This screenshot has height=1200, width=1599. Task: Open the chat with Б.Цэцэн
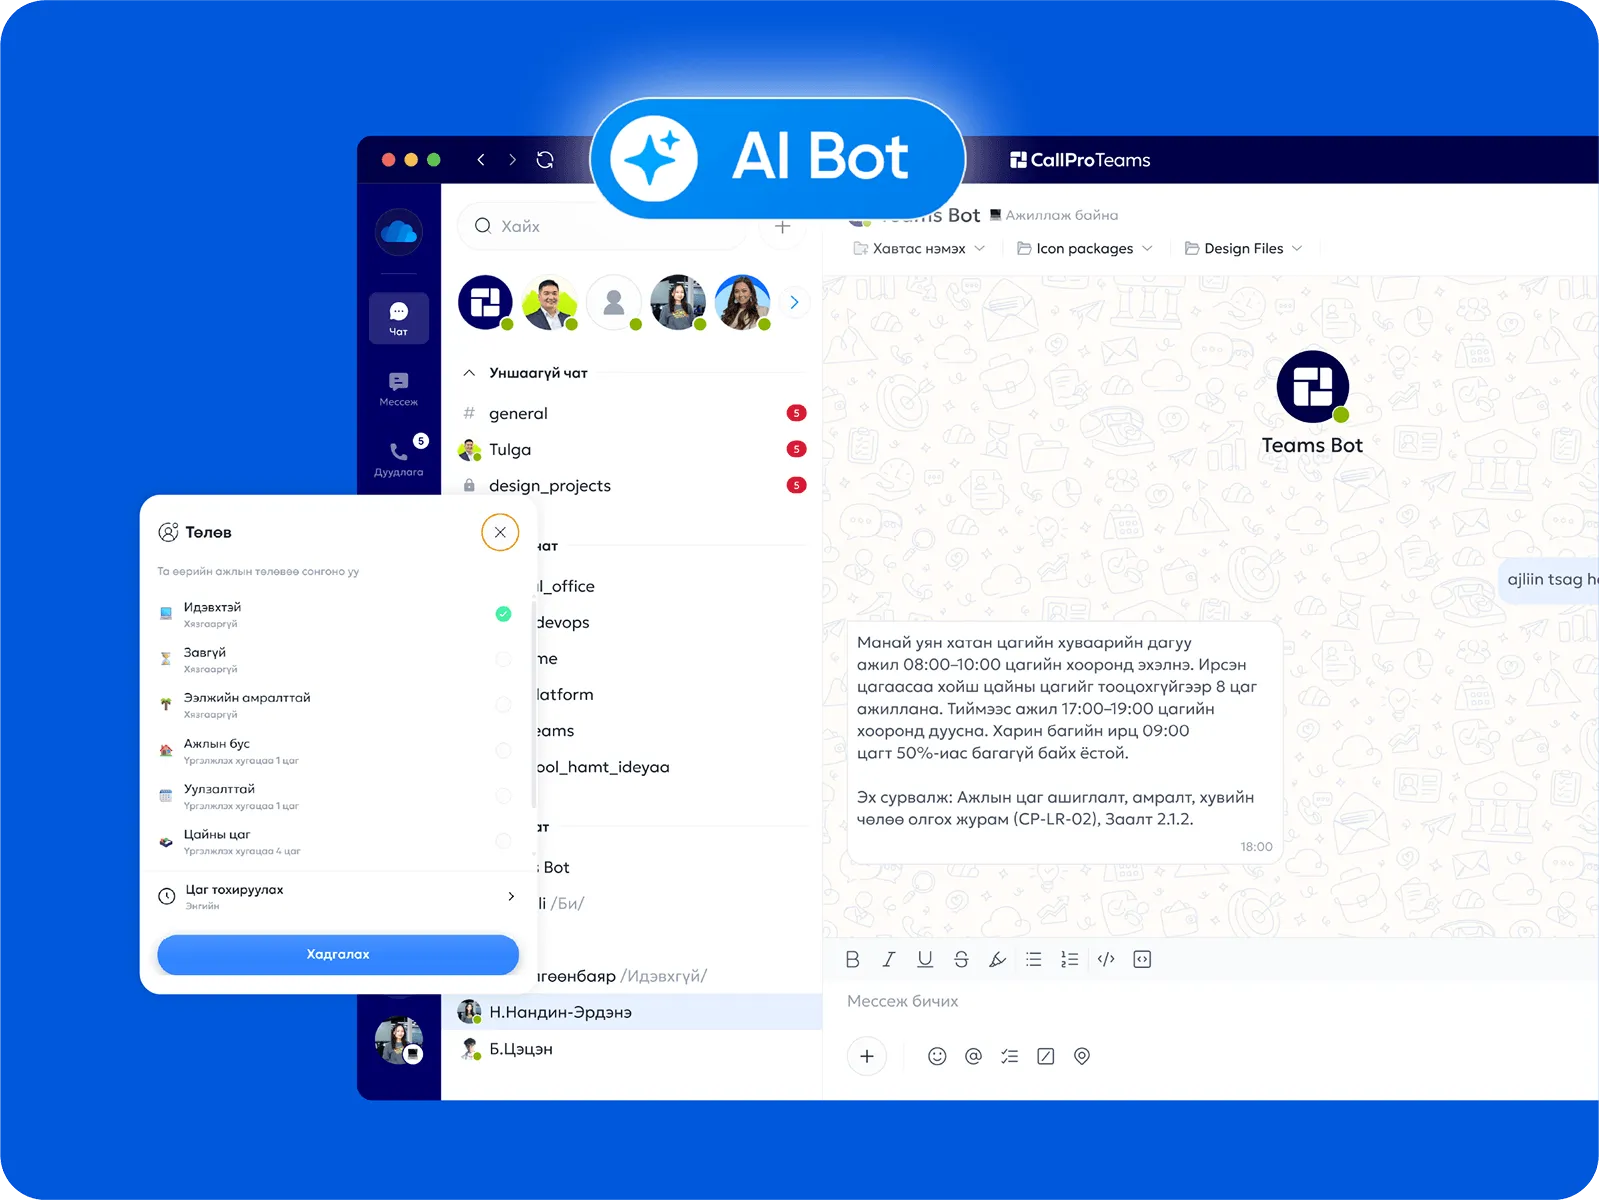click(632, 1049)
